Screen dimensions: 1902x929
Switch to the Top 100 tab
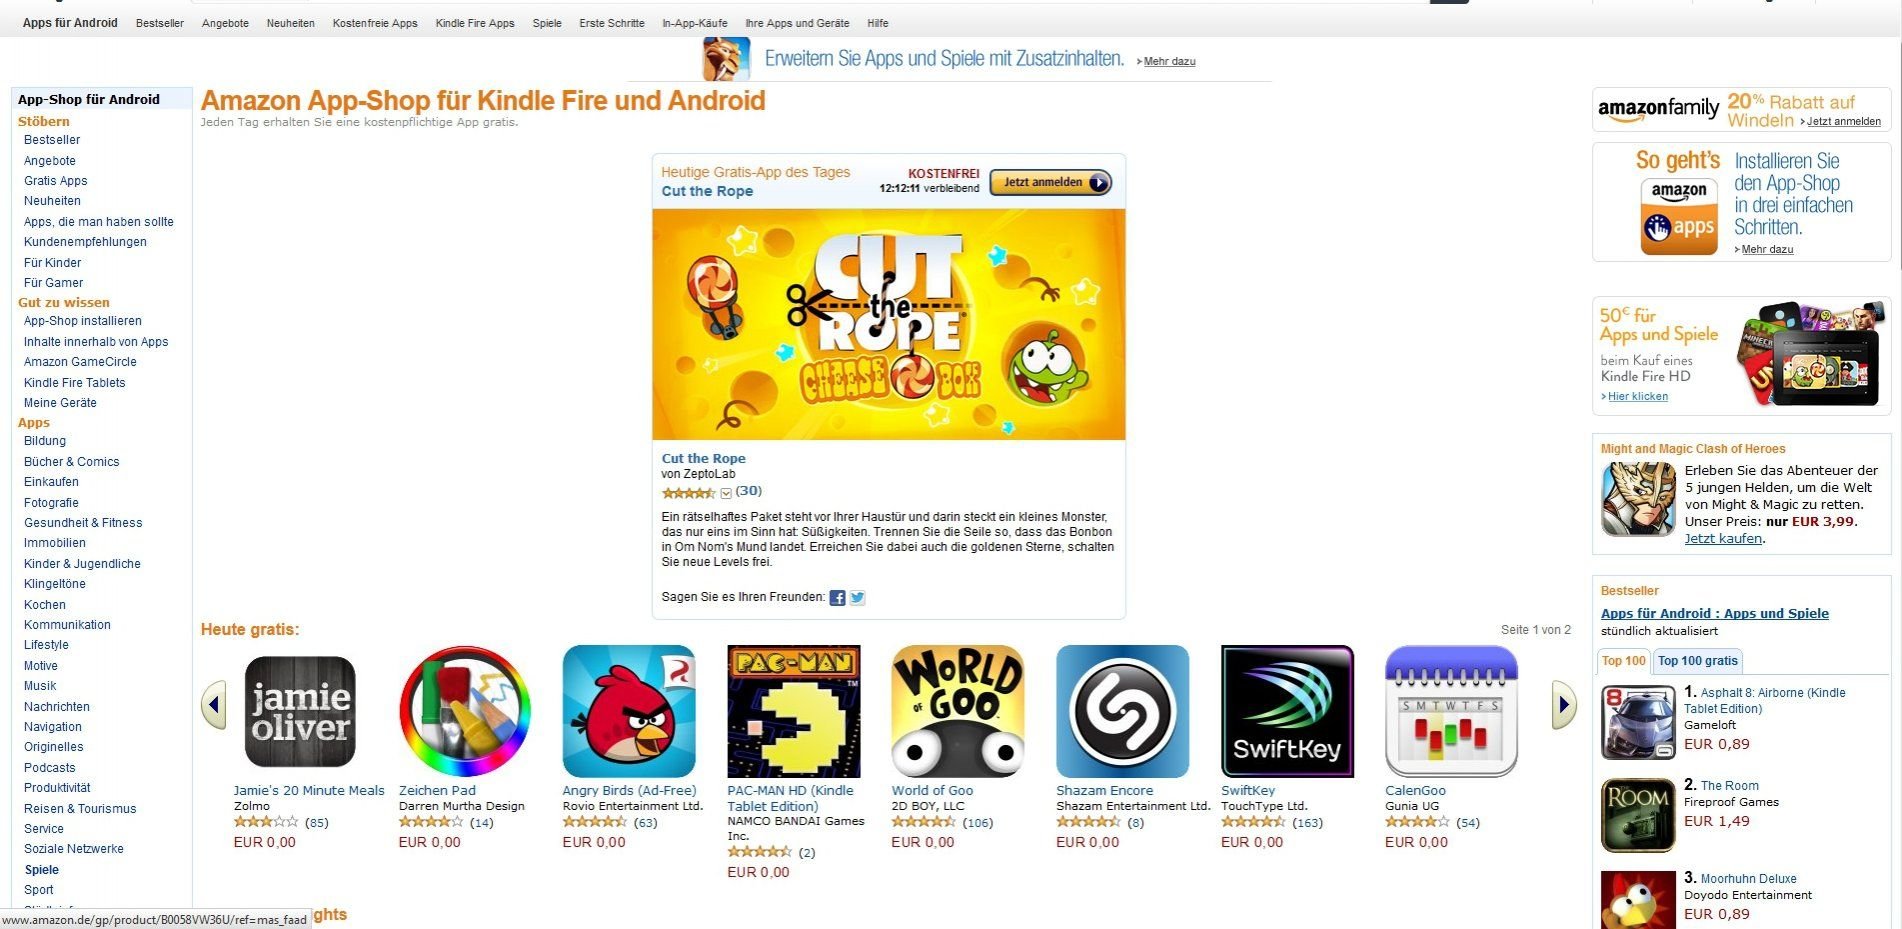(x=1623, y=661)
